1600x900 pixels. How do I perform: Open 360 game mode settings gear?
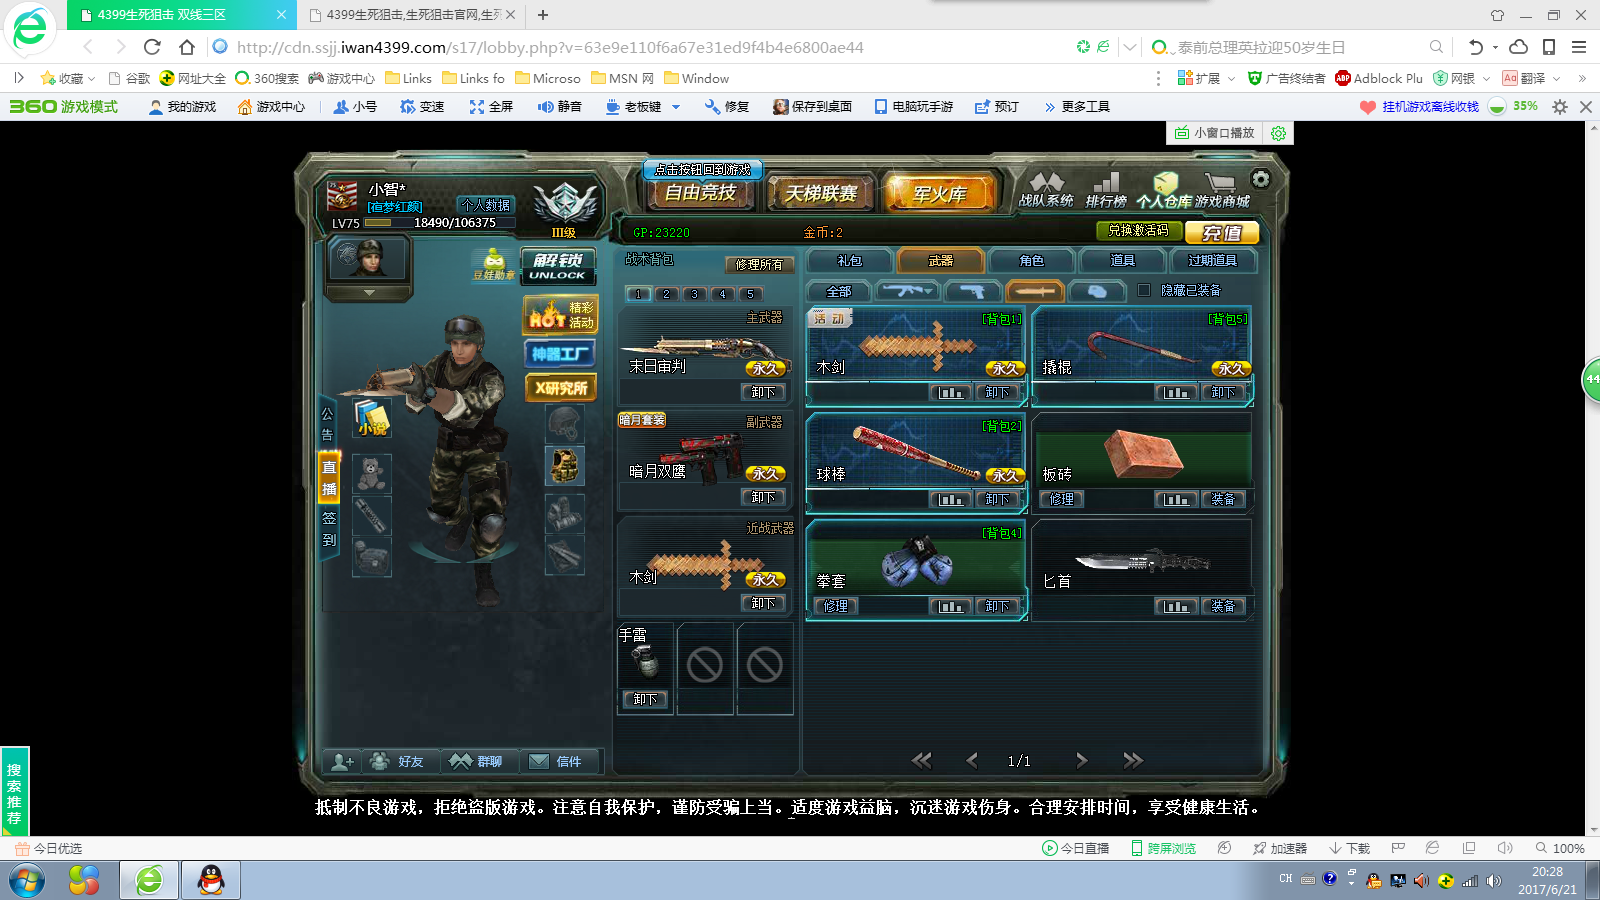coord(1560,107)
